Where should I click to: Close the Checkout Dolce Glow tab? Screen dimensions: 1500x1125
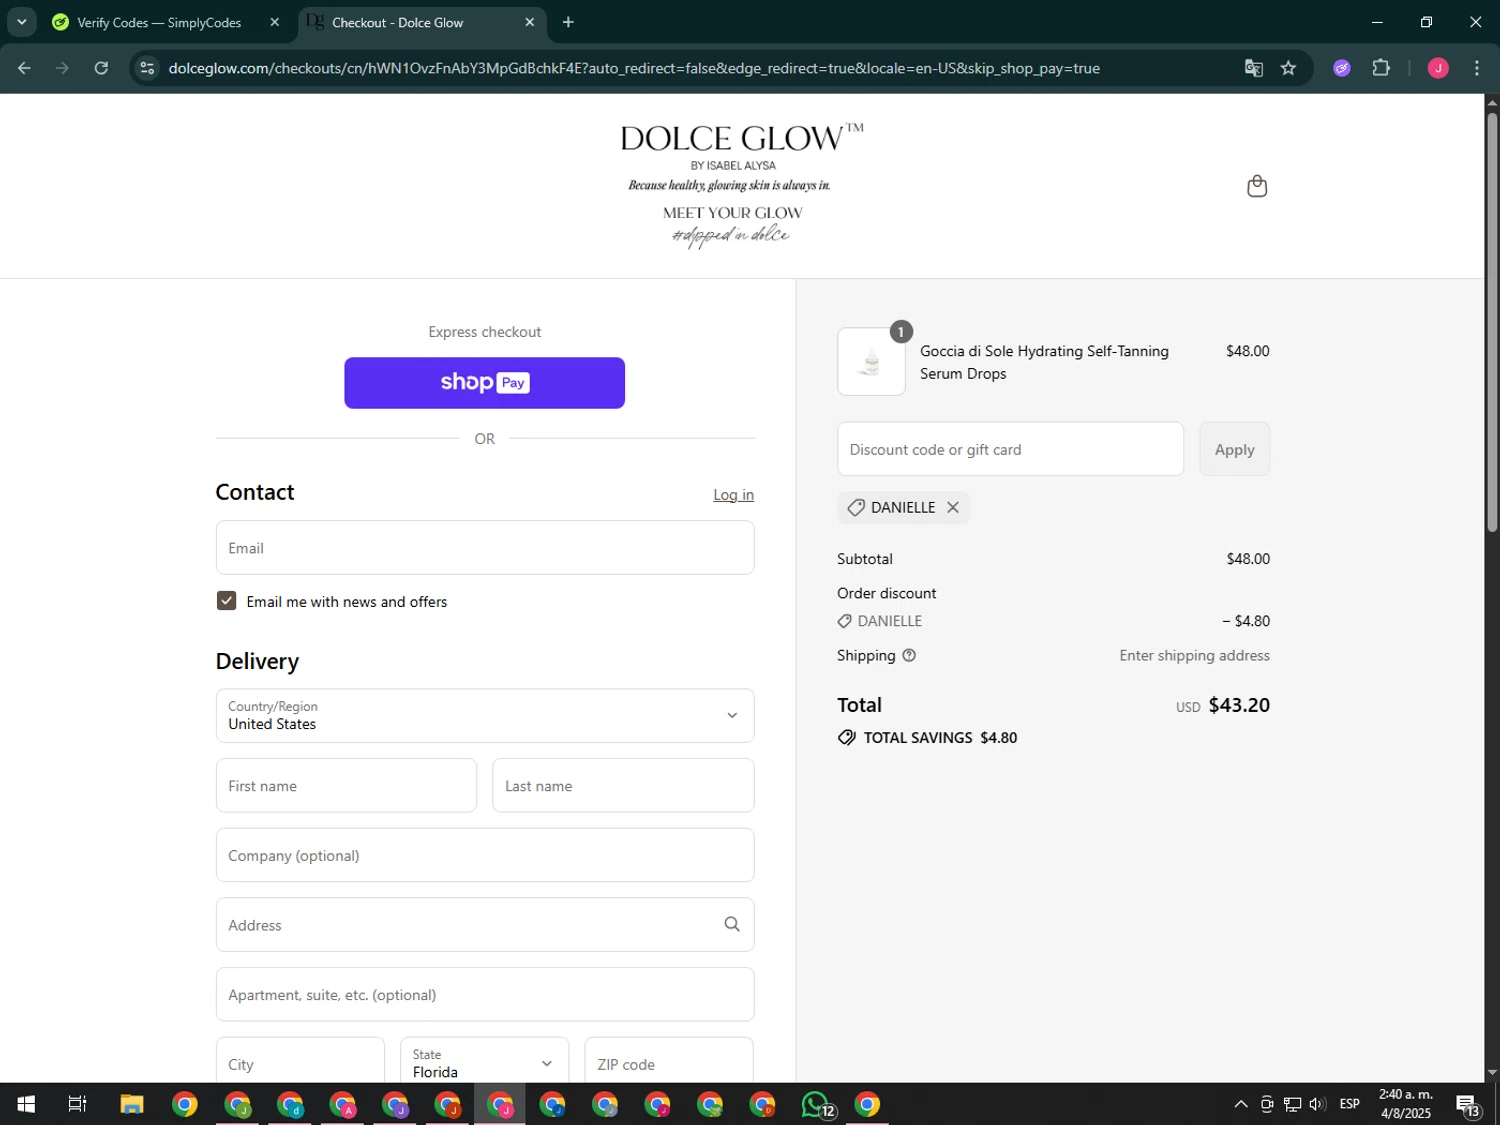click(x=530, y=22)
